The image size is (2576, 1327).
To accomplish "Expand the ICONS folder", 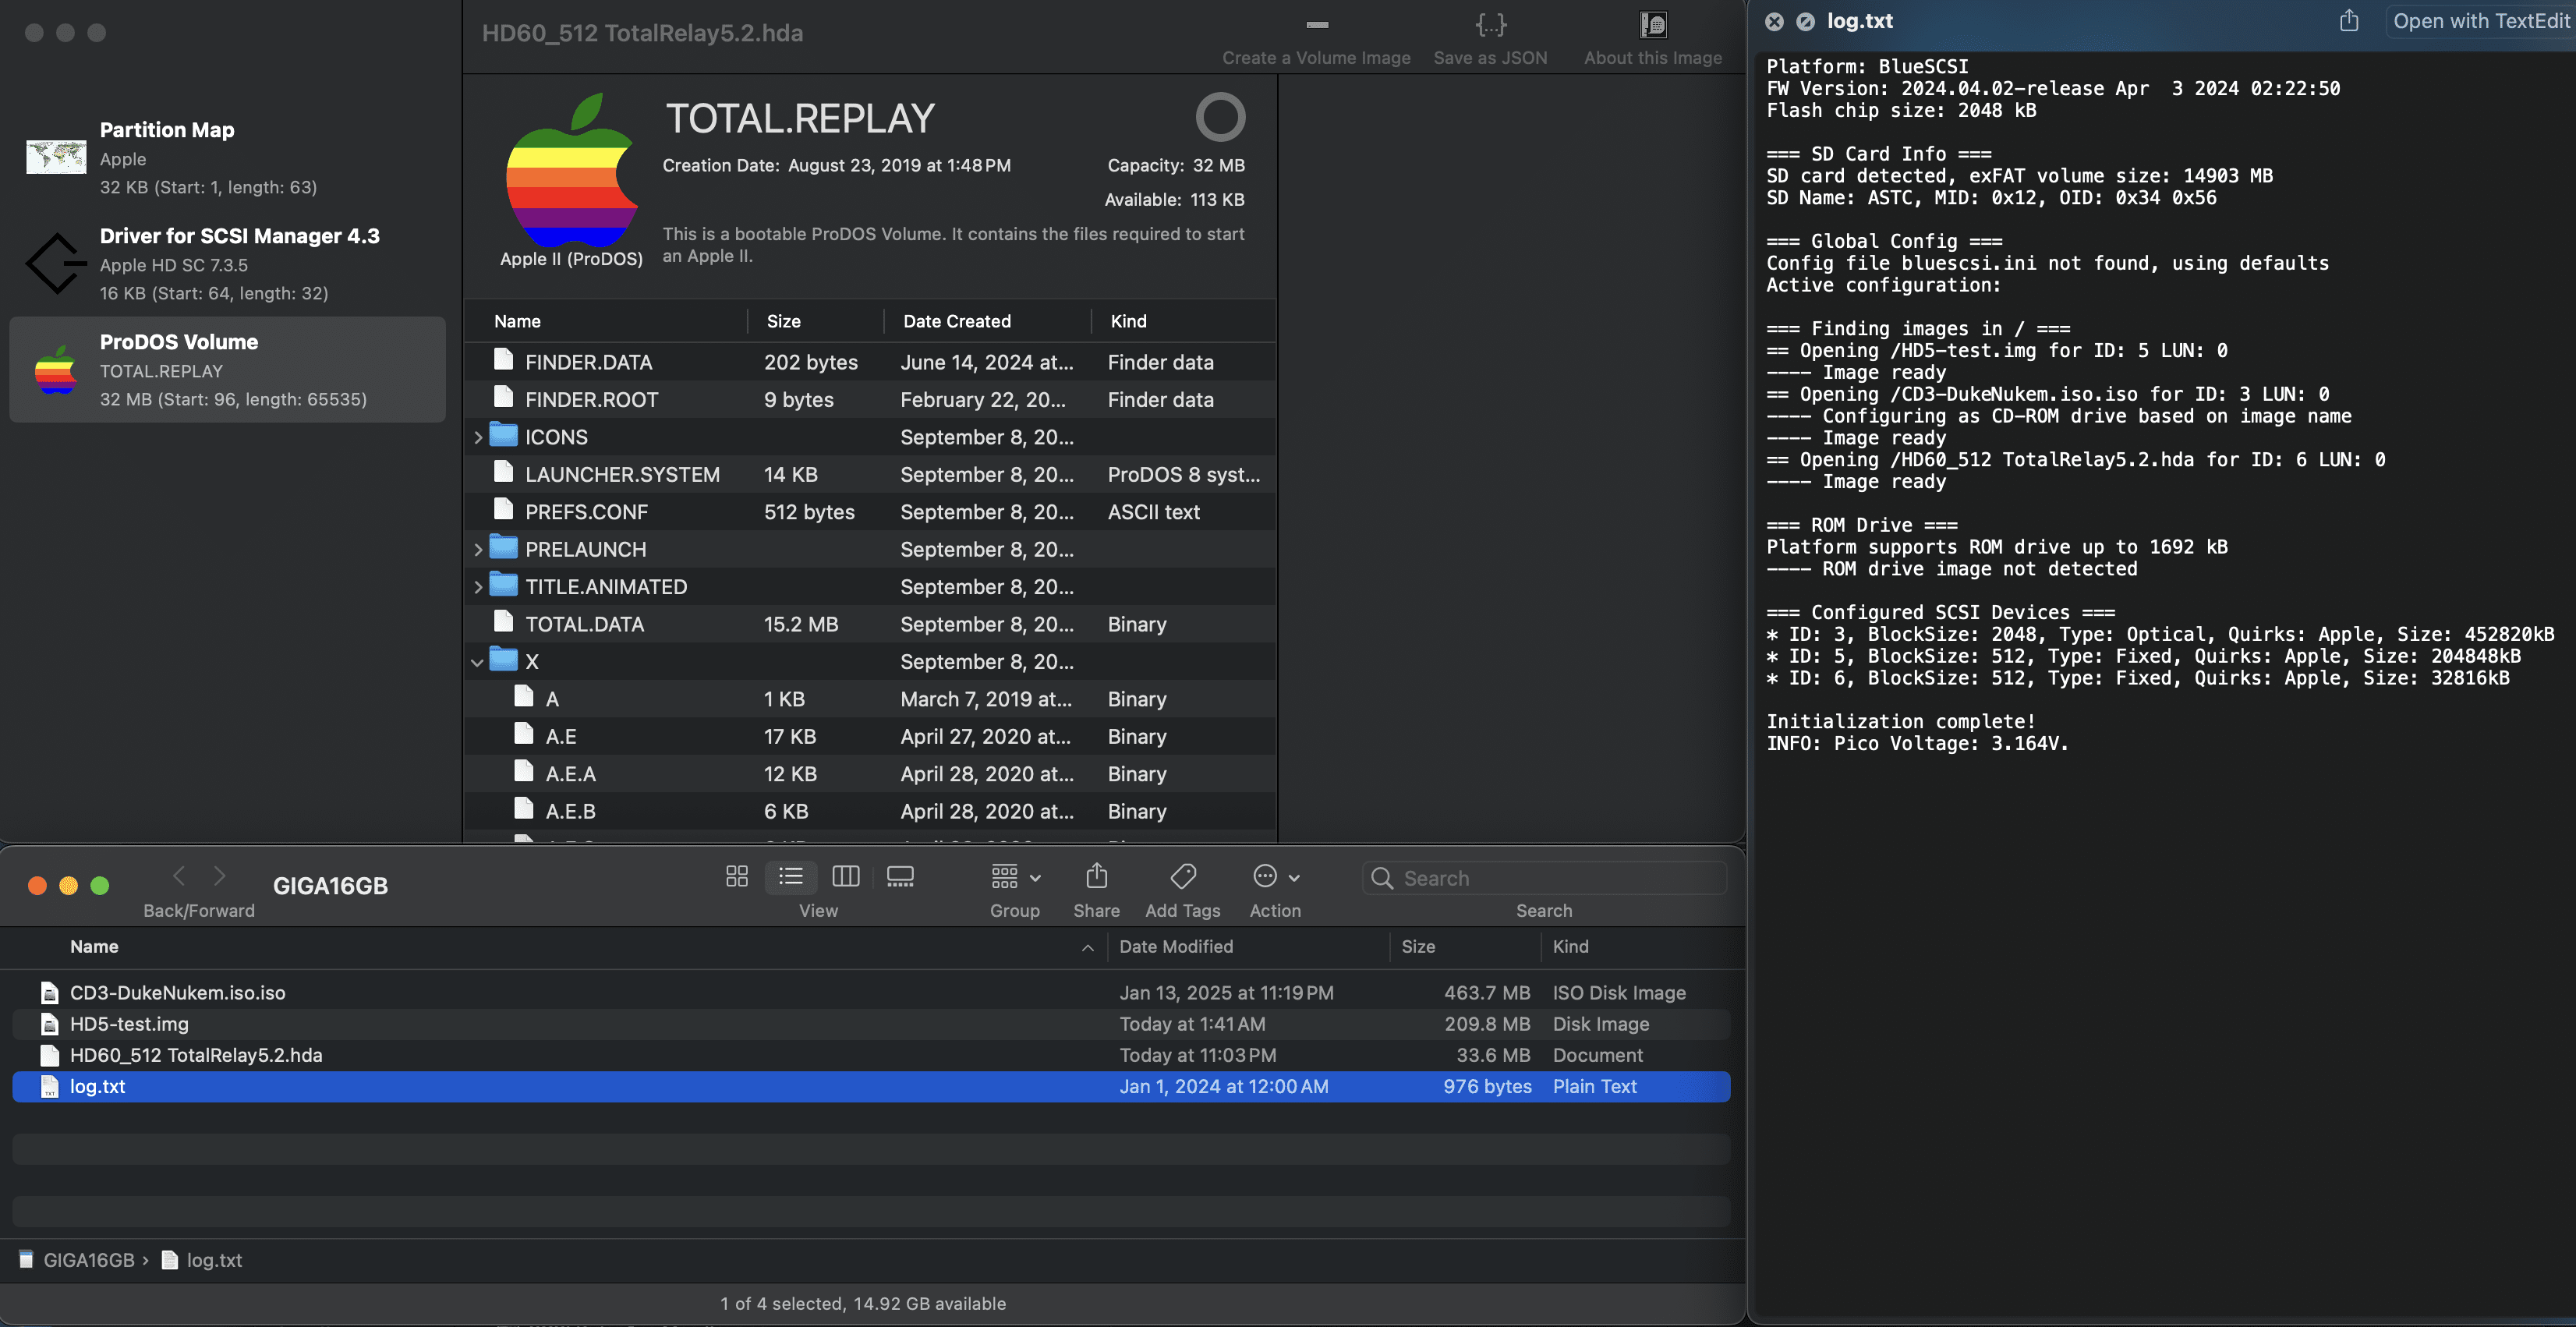I will [478, 437].
